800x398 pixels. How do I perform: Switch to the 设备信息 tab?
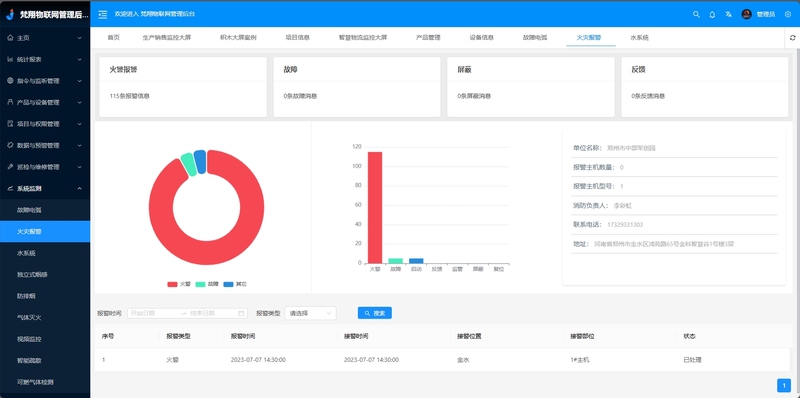click(x=482, y=38)
